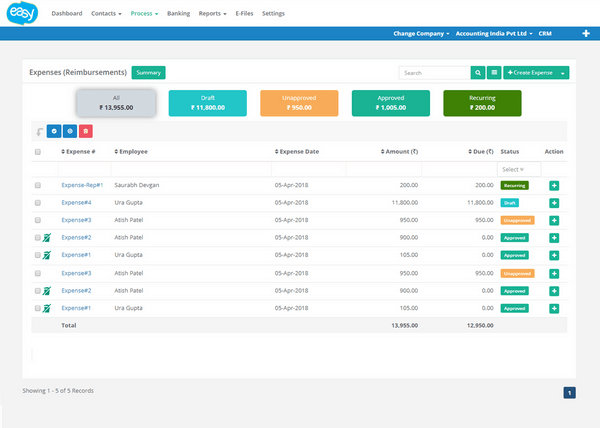Click the white plus icon in blue bar
The image size is (600, 428).
click(x=585, y=34)
